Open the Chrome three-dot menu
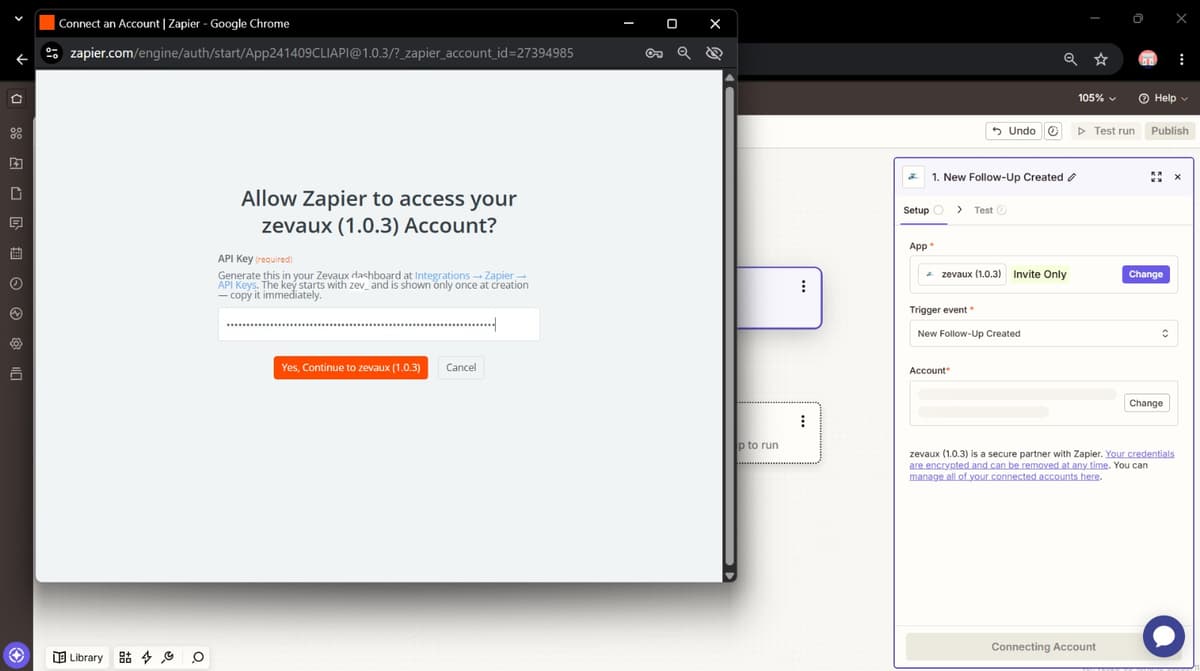1200x671 pixels. 1181,59
